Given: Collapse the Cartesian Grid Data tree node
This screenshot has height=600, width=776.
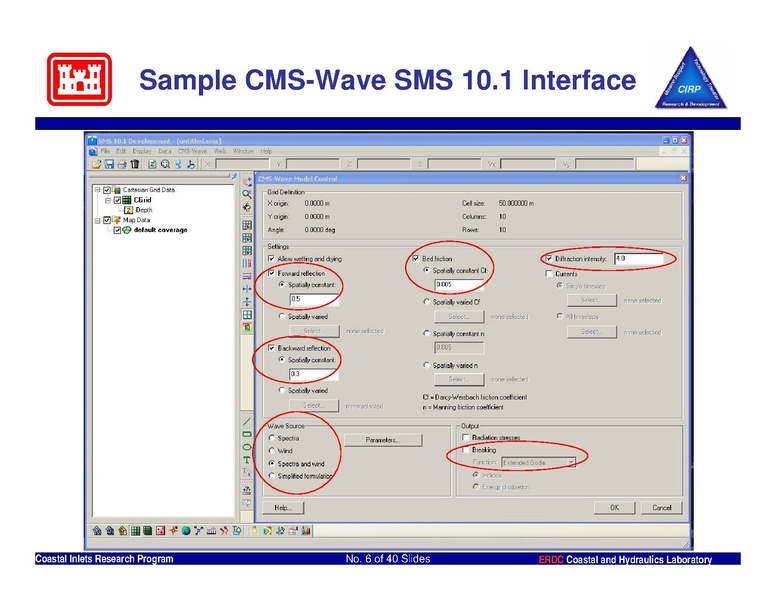Looking at the screenshot, I should [x=97, y=190].
